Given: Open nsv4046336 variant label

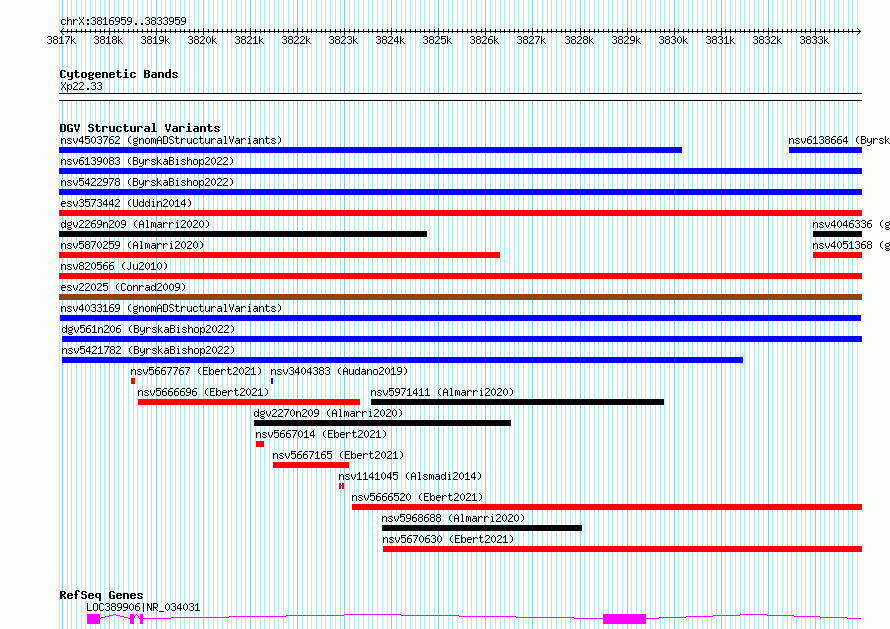Looking at the screenshot, I should (851, 224).
